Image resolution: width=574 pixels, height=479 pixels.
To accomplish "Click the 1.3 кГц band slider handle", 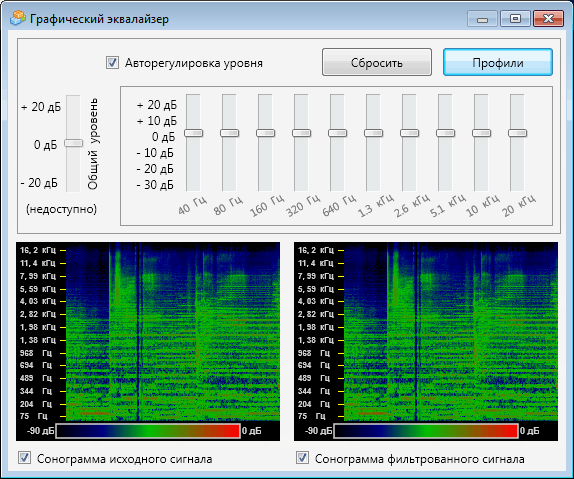I will pos(373,133).
